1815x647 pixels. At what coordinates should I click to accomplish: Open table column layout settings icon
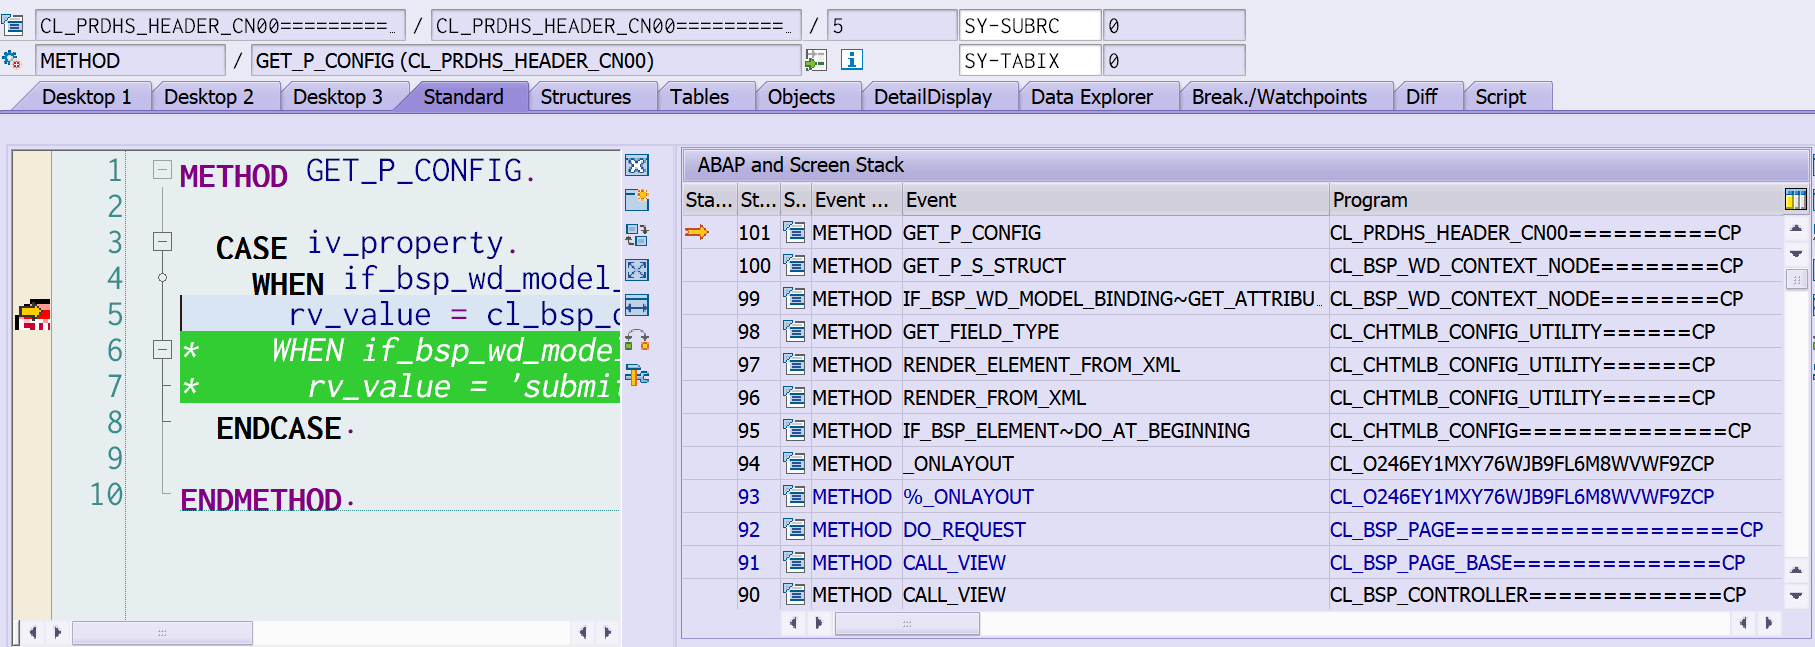tap(1795, 200)
